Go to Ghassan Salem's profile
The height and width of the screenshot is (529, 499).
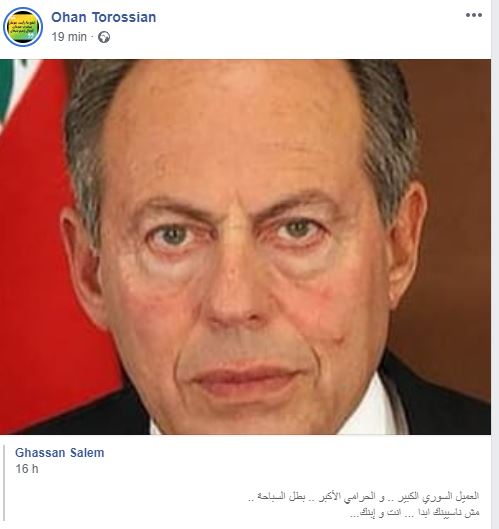(x=60, y=453)
